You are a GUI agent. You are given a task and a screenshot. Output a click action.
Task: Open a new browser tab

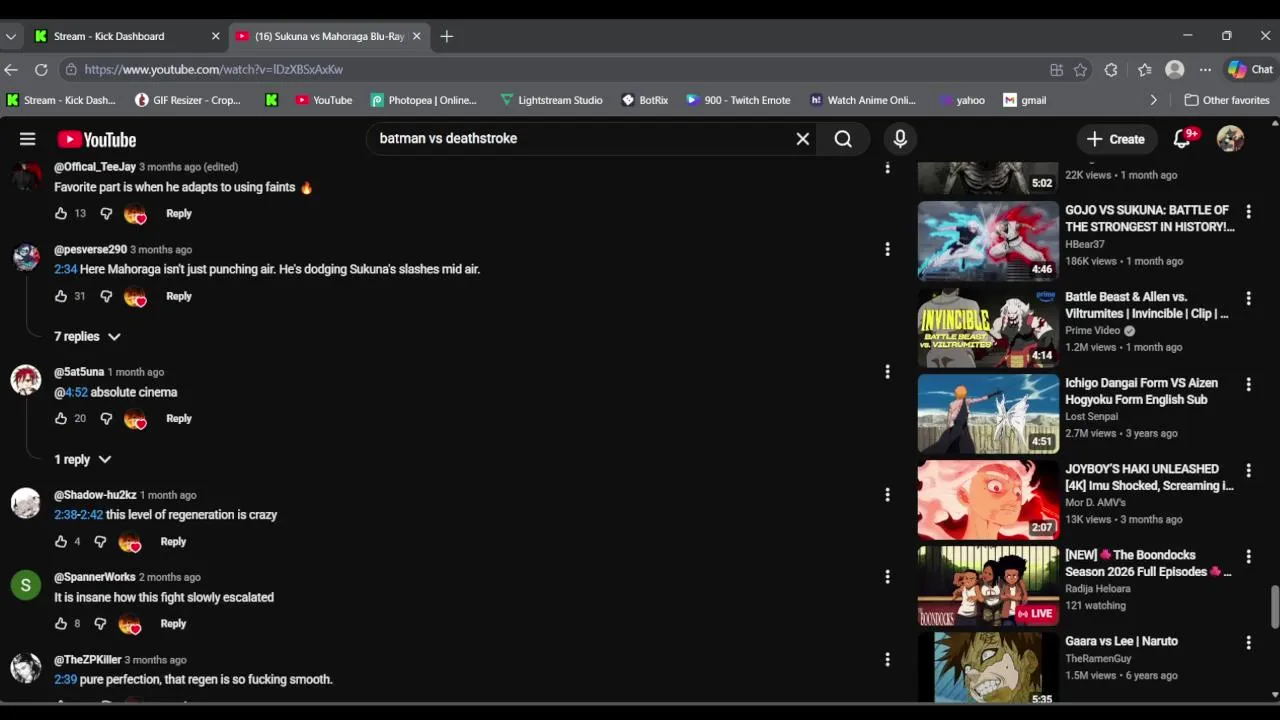447,36
